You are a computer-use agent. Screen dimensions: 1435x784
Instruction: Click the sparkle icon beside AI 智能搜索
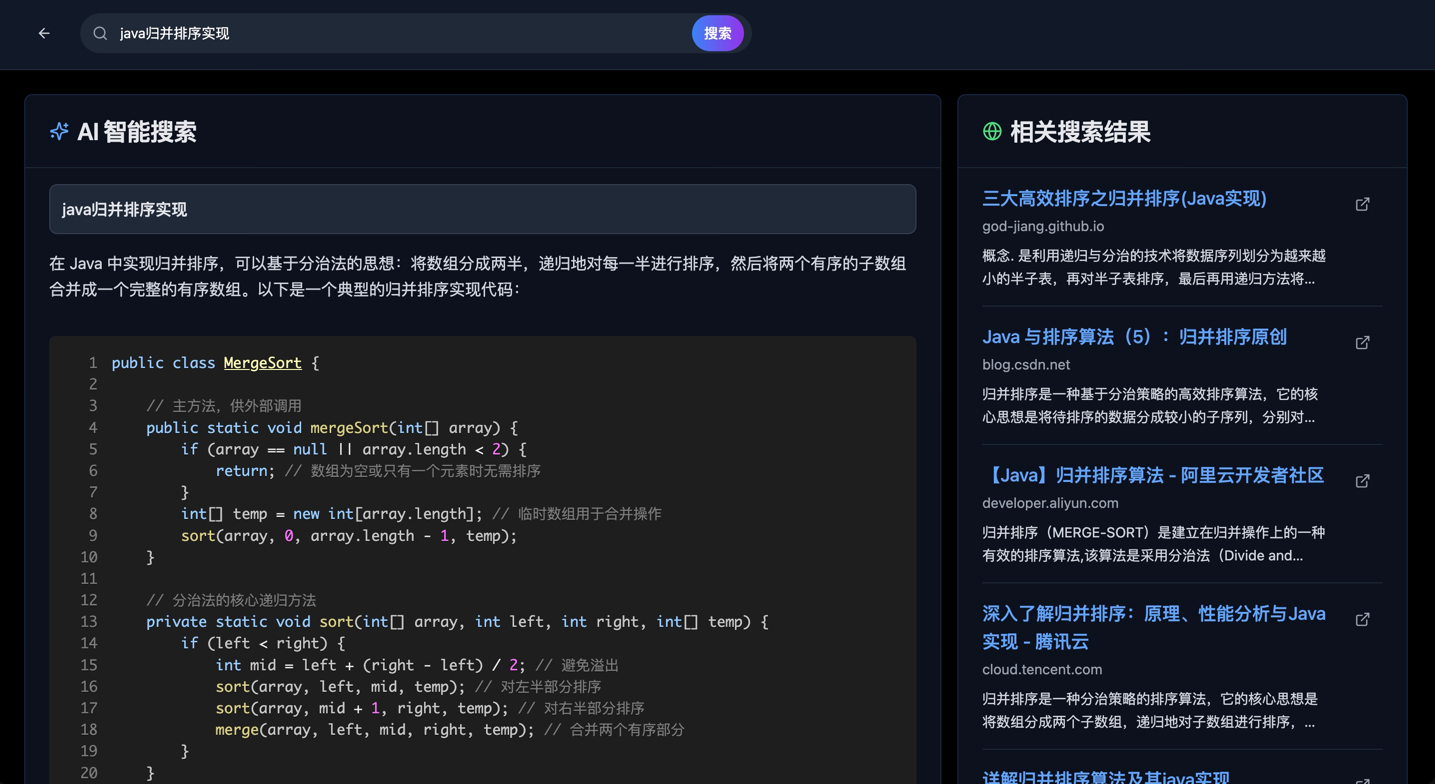click(x=59, y=131)
